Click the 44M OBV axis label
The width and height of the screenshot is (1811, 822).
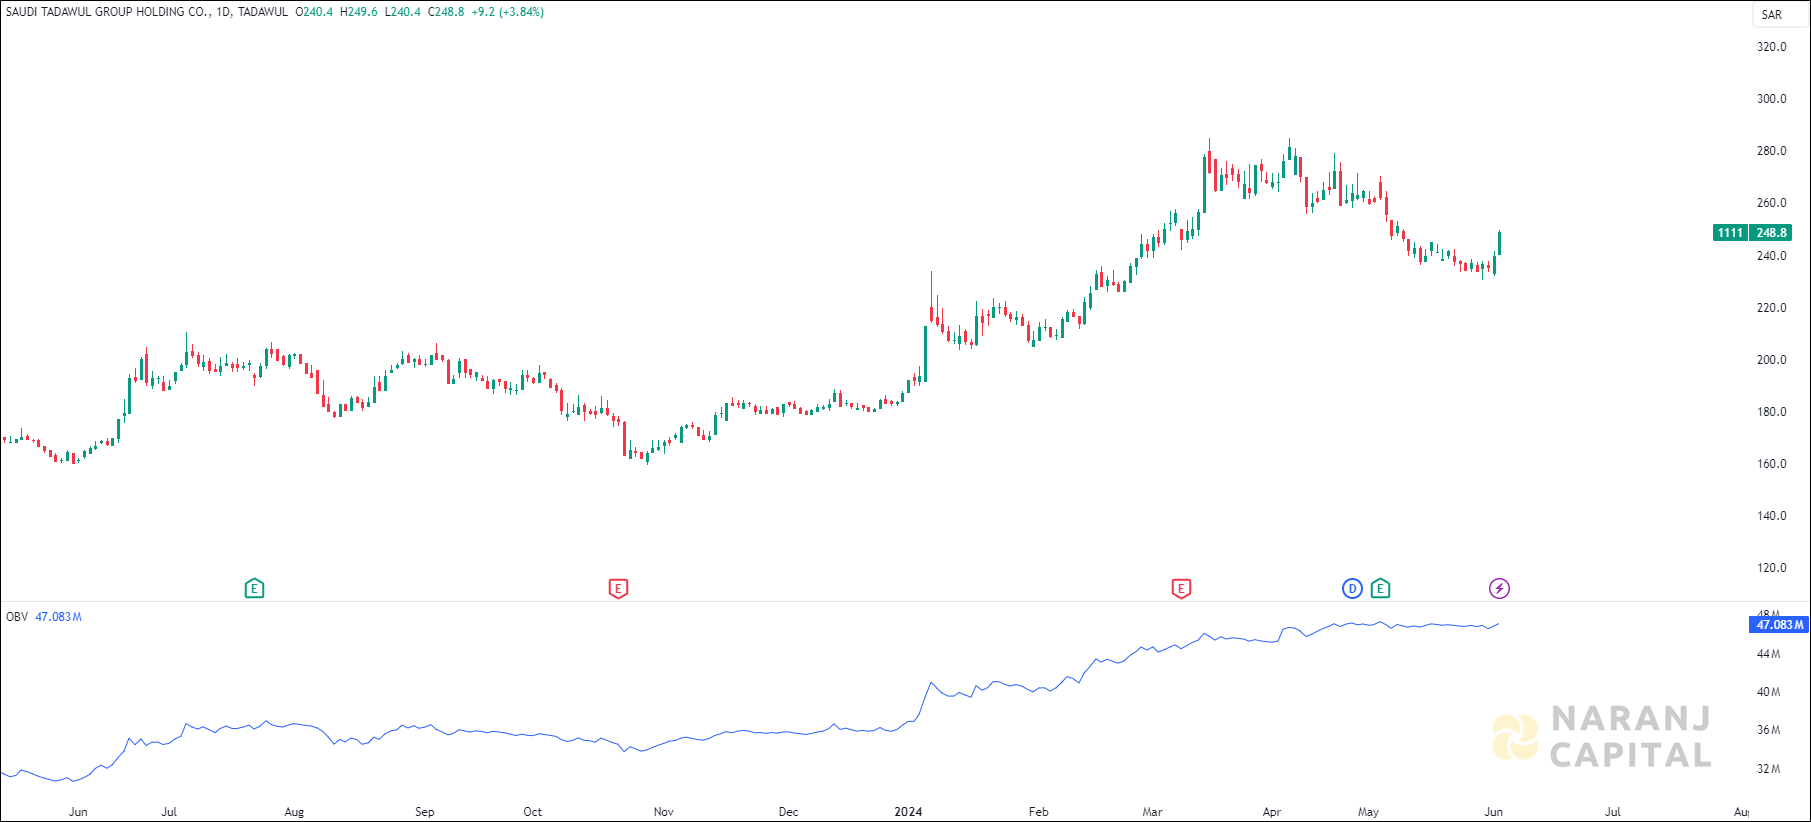1769,654
